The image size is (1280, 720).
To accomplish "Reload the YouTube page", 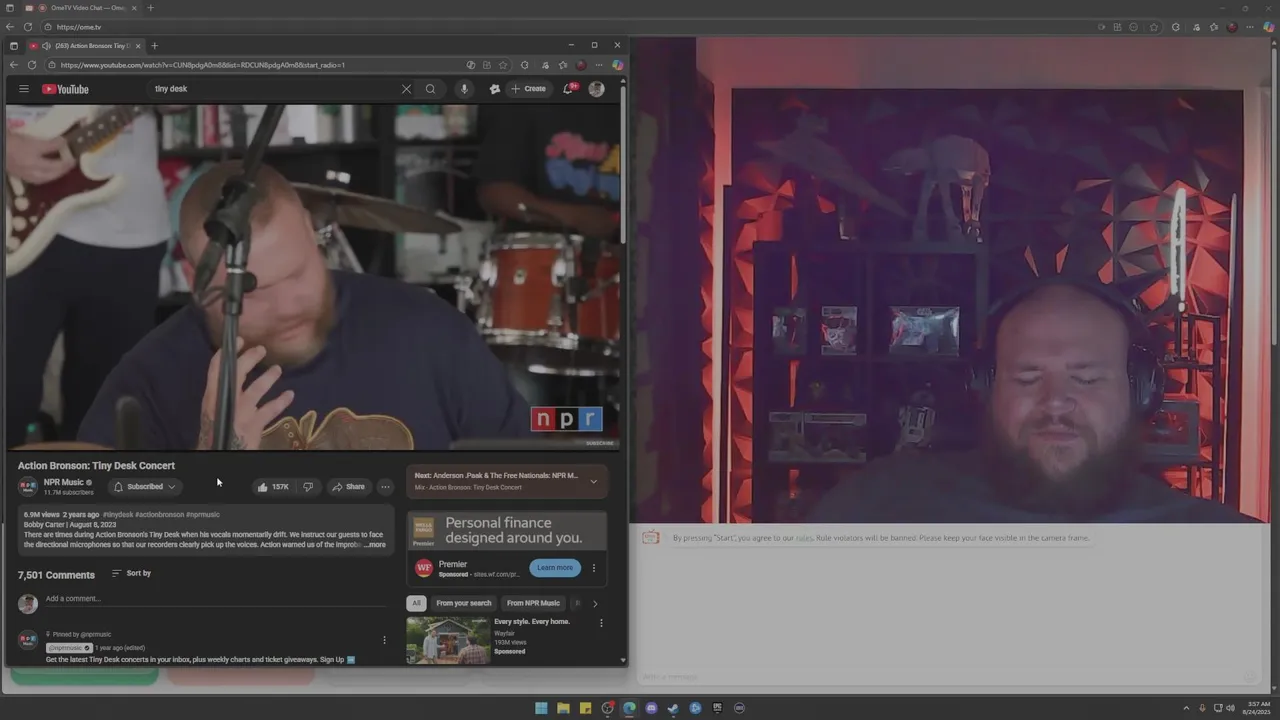I will [x=32, y=65].
